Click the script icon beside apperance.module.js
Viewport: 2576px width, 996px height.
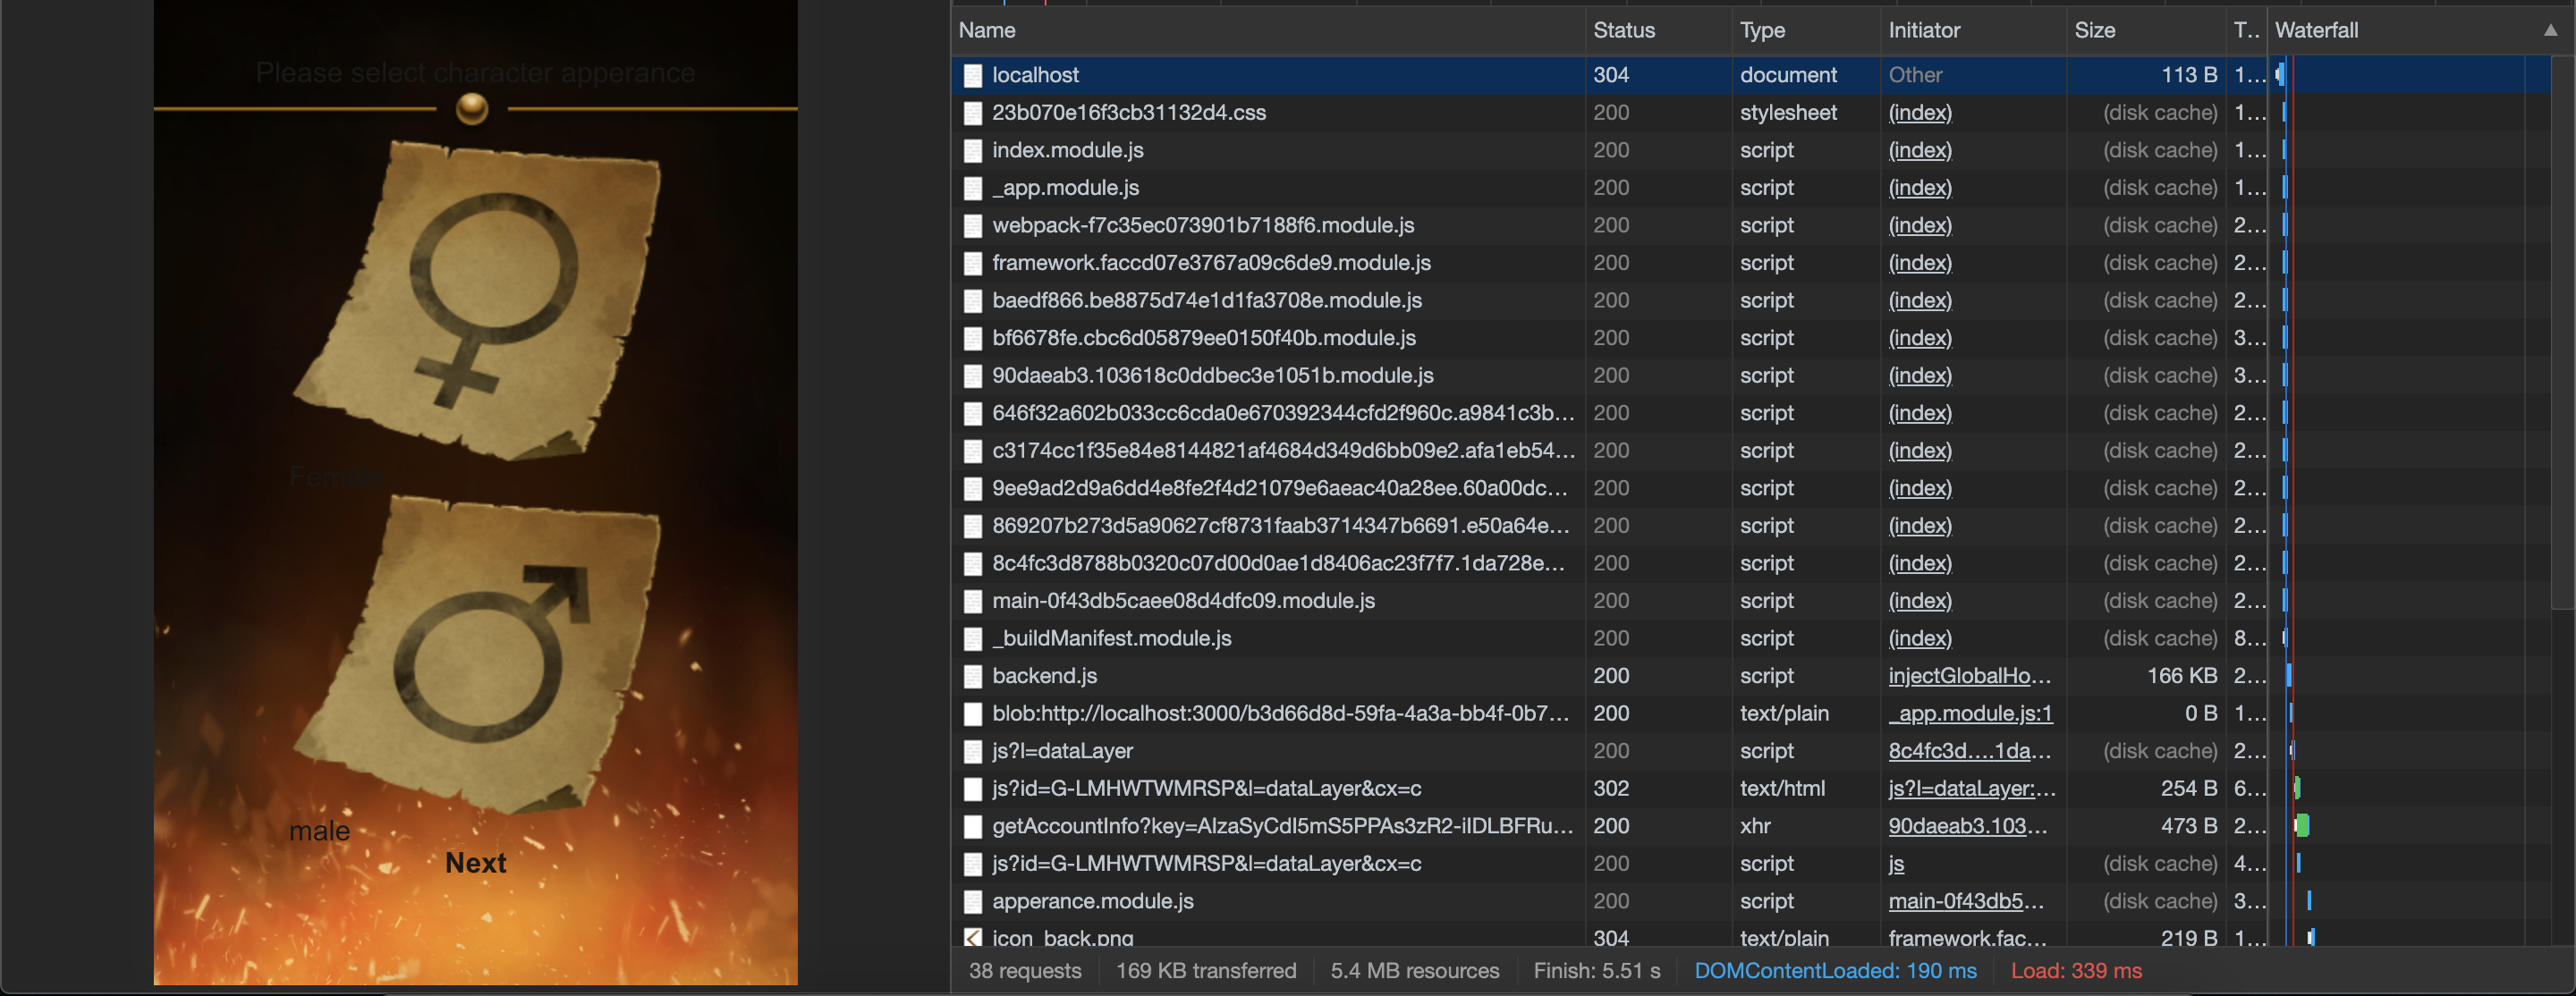pos(972,901)
